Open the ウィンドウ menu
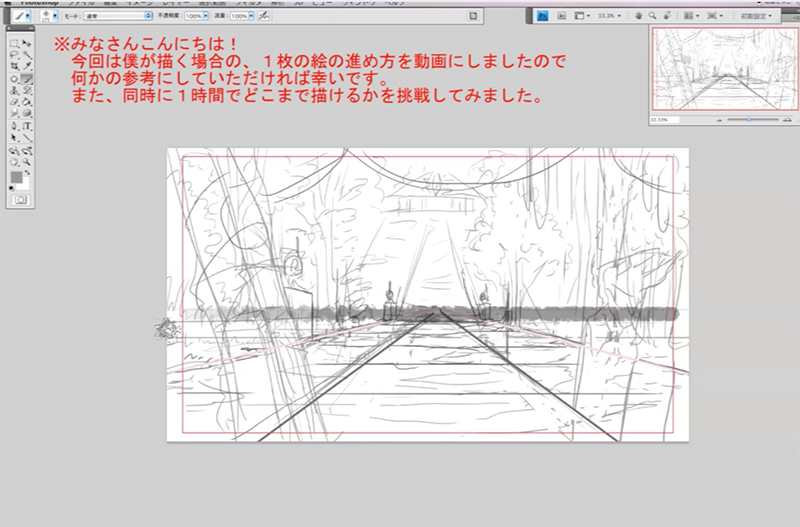The image size is (800, 527). point(359,3)
